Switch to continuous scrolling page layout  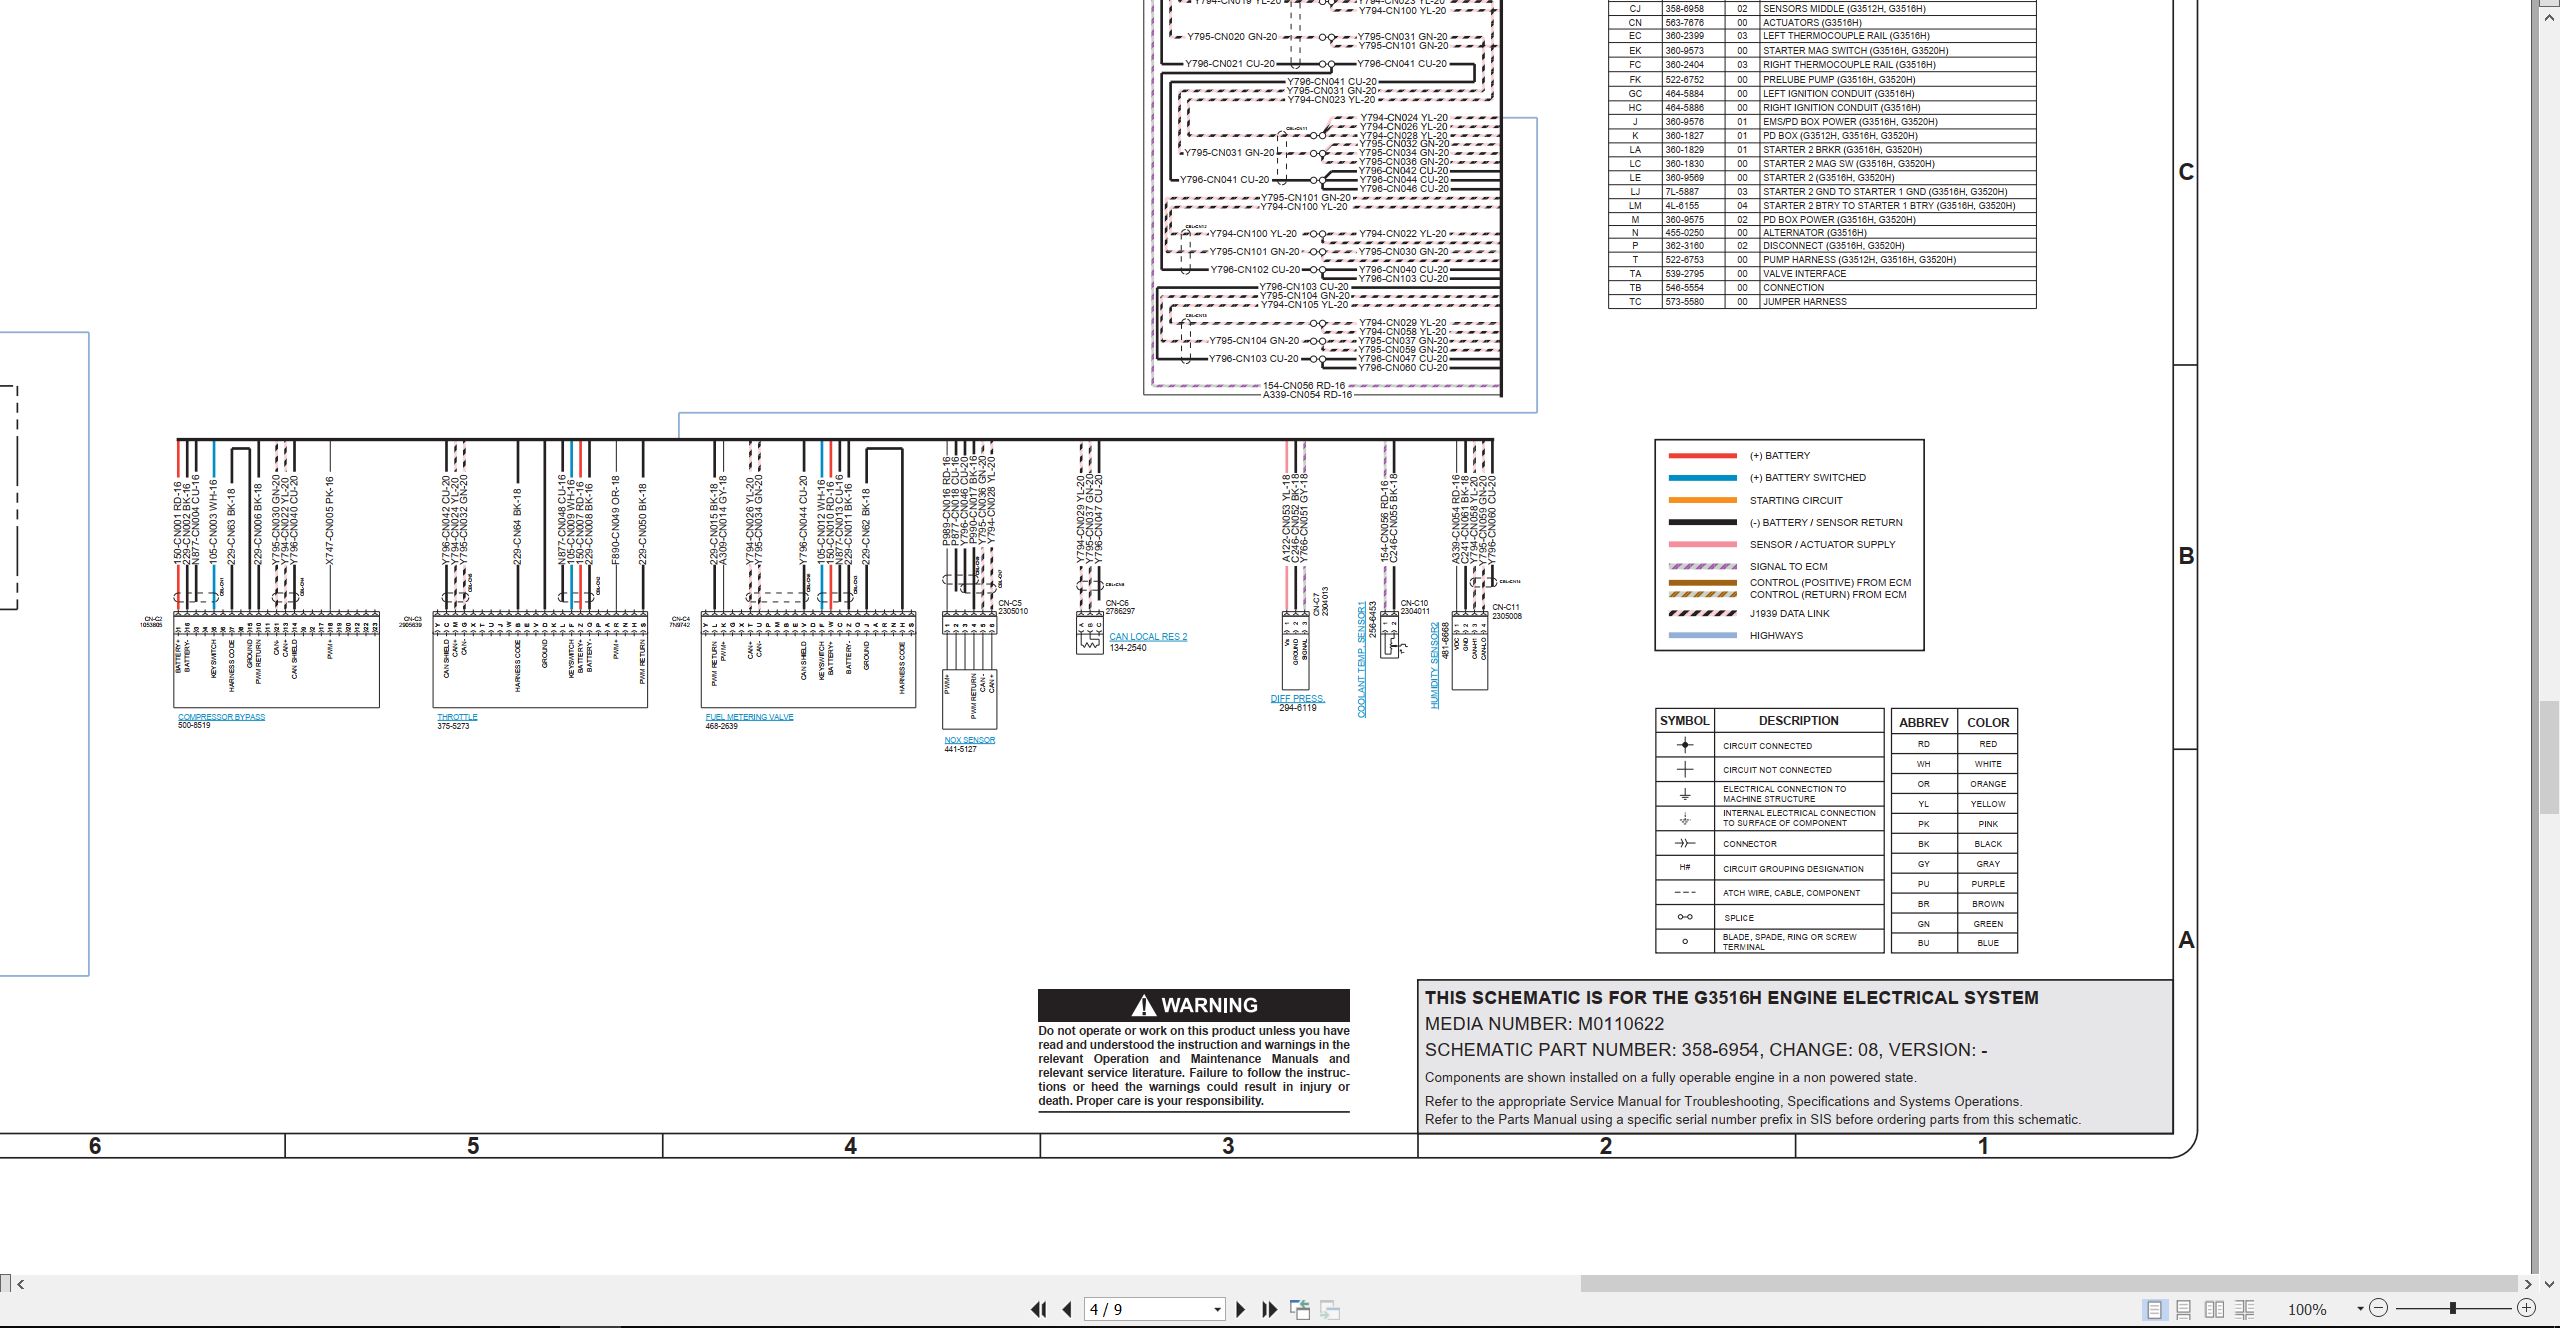pos(2184,1309)
